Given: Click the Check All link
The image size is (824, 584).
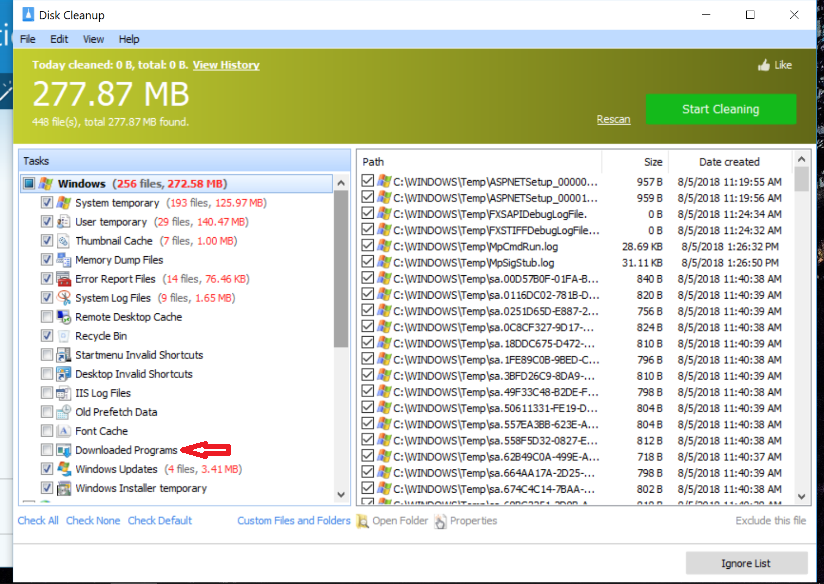Looking at the screenshot, I should (x=38, y=521).
